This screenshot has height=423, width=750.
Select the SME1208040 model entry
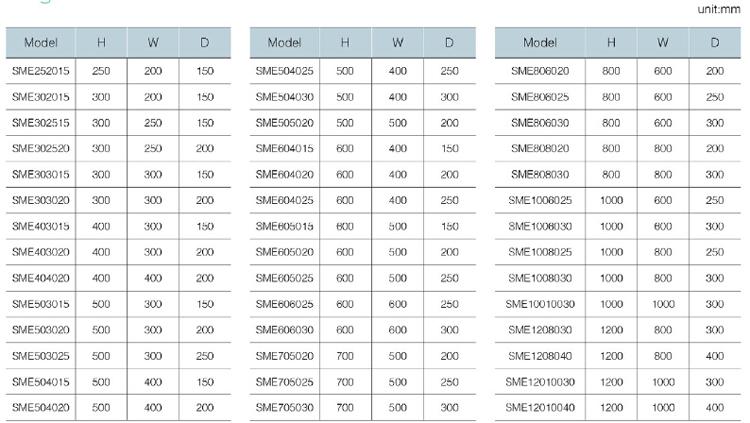pyautogui.click(x=540, y=356)
